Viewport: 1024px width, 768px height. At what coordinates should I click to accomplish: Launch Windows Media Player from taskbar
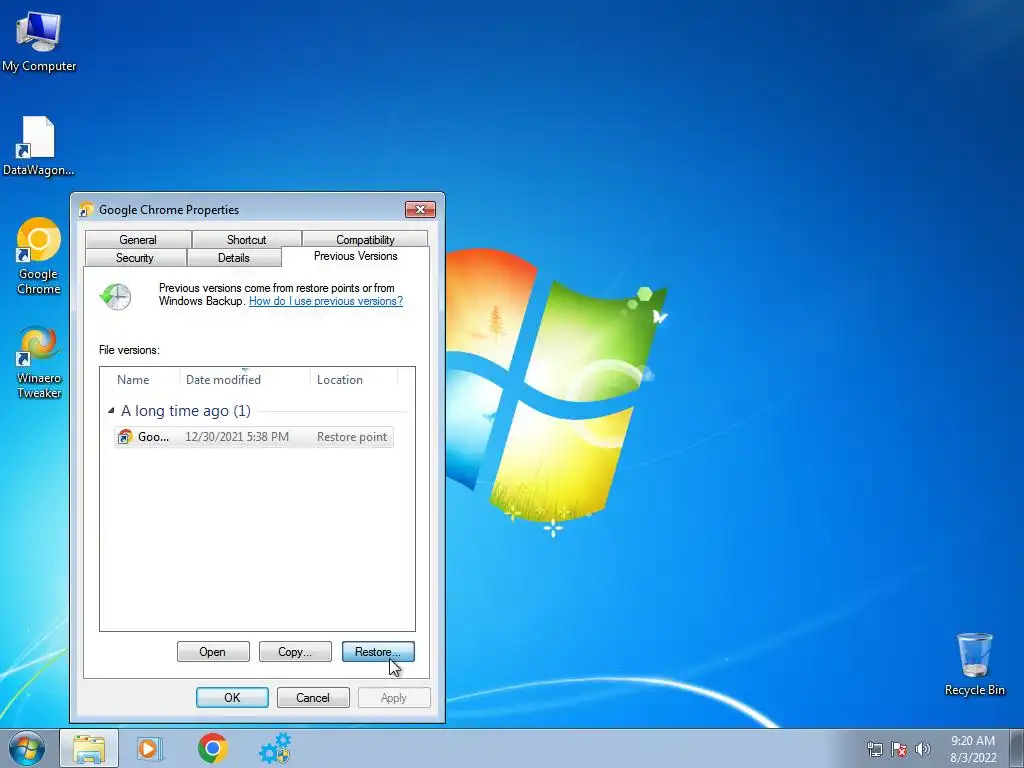coord(150,748)
